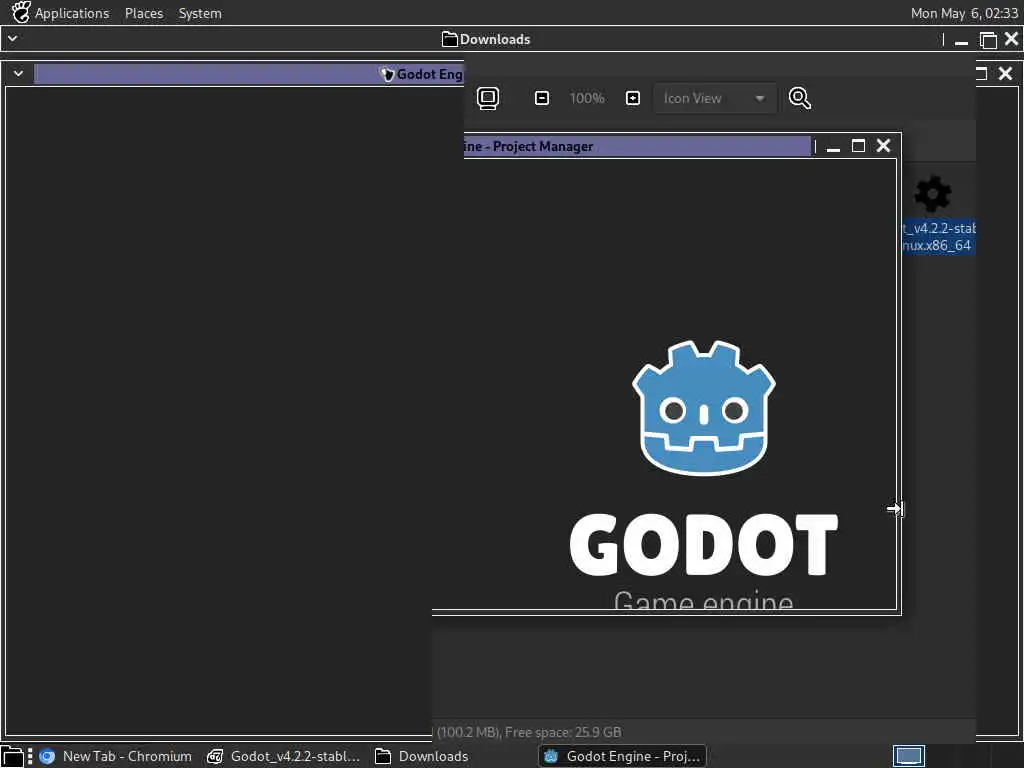Open the Icon View dropdown
The image size is (1024, 768).
click(x=715, y=98)
